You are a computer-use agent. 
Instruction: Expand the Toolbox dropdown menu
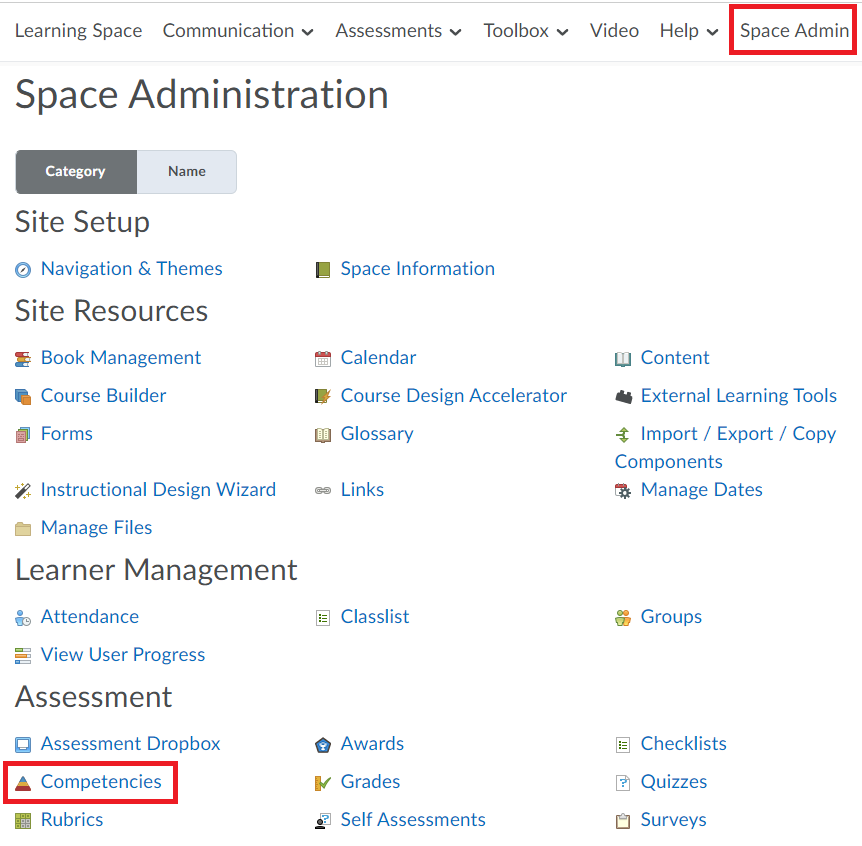click(x=526, y=31)
